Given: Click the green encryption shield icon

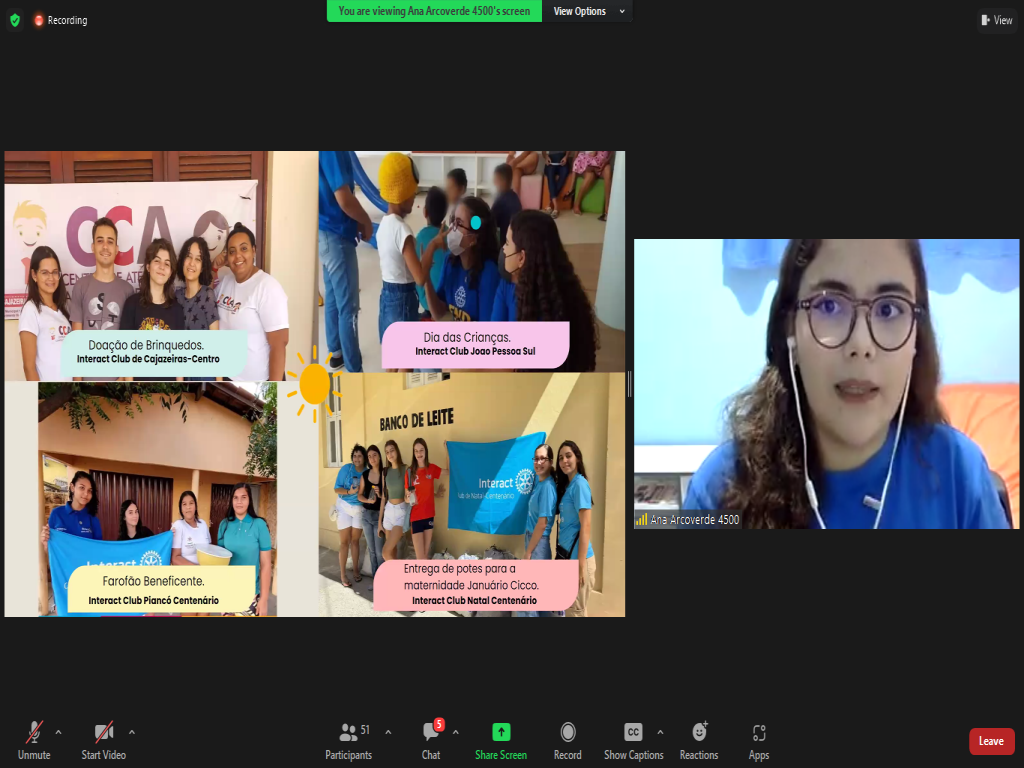Looking at the screenshot, I should coord(14,20).
